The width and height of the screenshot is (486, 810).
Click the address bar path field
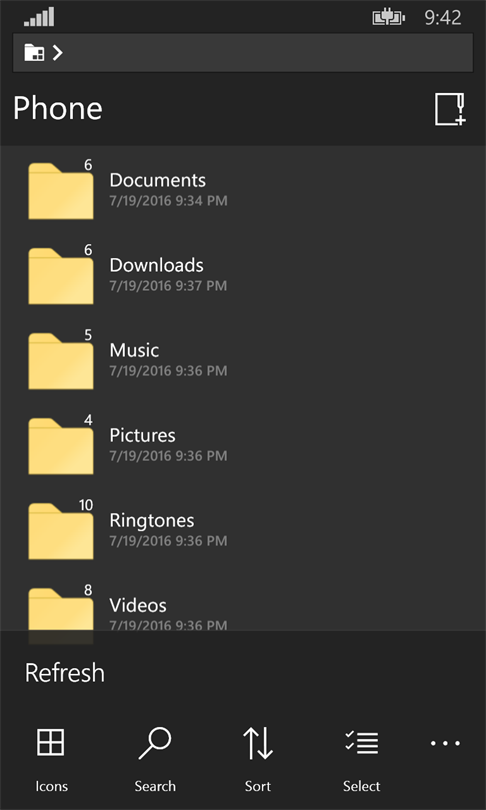(243, 53)
